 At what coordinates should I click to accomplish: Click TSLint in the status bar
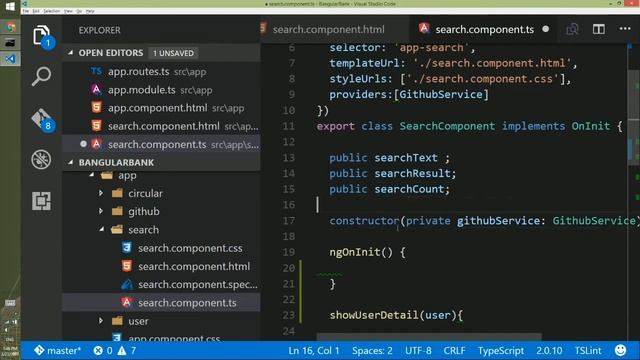588,351
